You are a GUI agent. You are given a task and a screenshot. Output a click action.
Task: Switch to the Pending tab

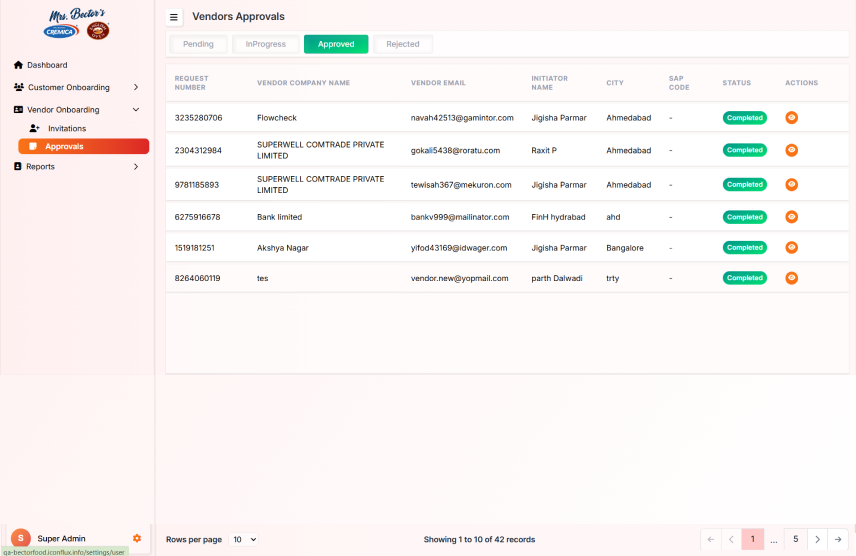pos(198,44)
